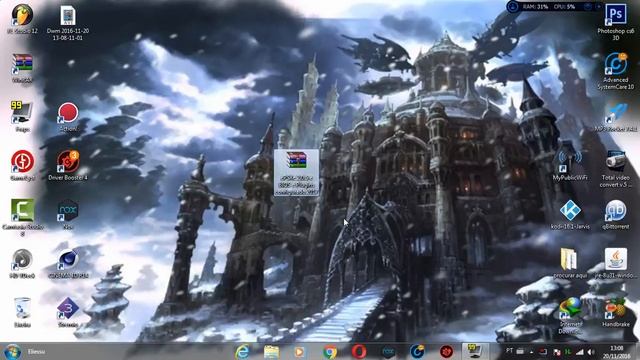This screenshot has width=640, height=360.
Task: Launch Photoshop CS6 3D shortcut
Action: click(616, 22)
